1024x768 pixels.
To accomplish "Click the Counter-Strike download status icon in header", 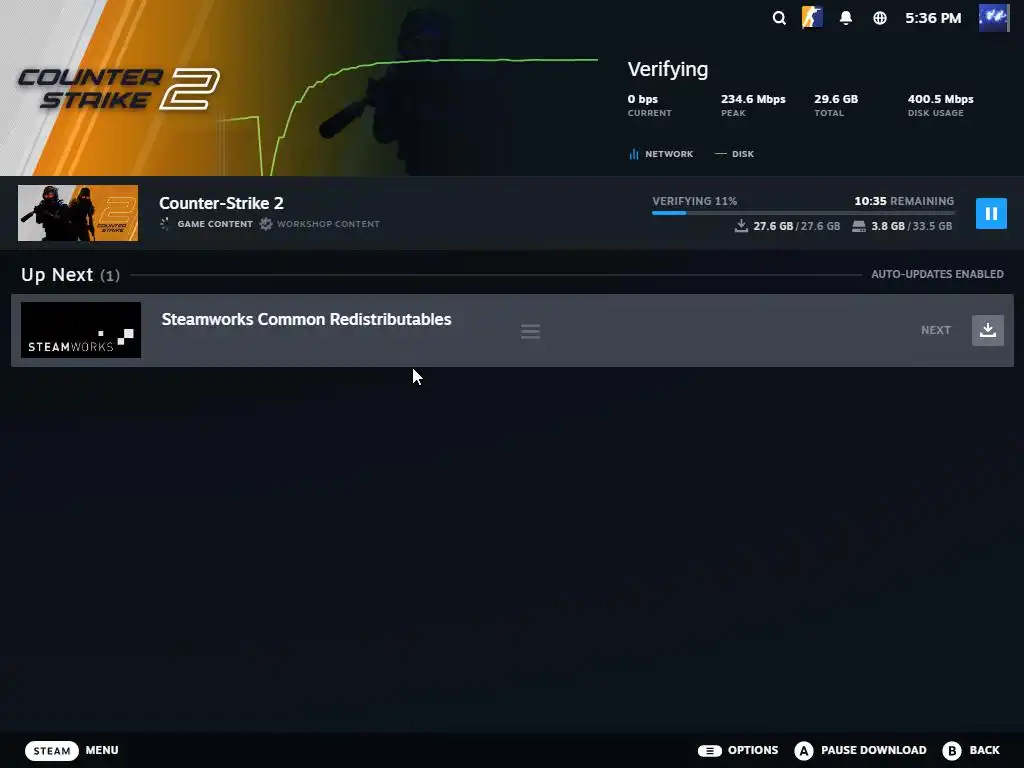I will [812, 18].
